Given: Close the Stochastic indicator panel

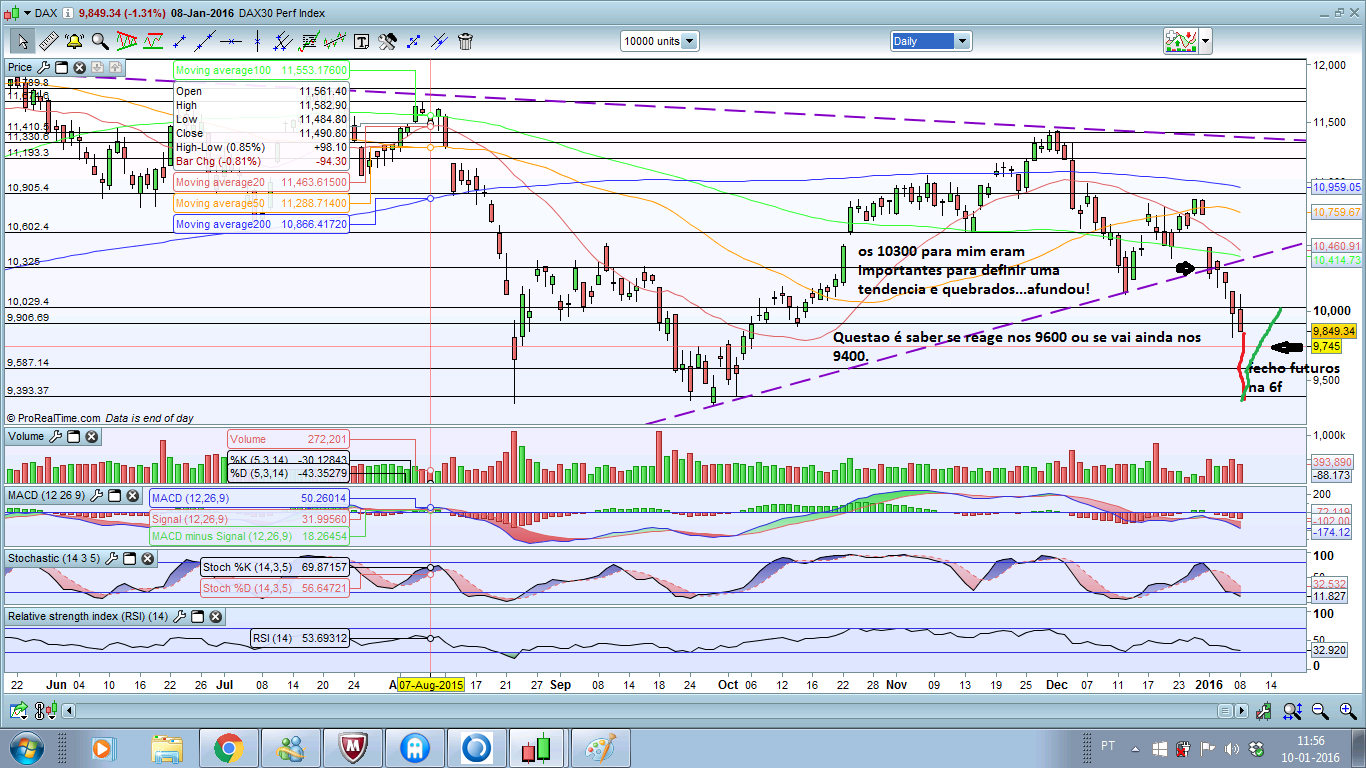Looking at the screenshot, I should click(148, 557).
